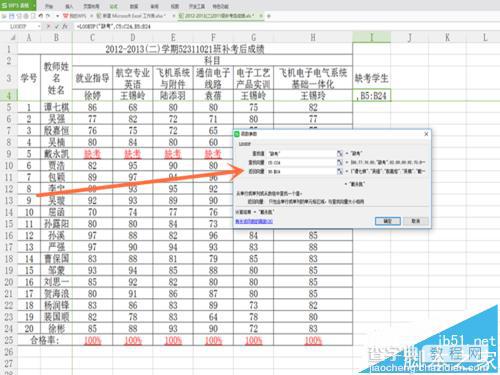The image size is (500, 375).
Task: Click the 返回向量 input field in dialog
Action: [301, 172]
